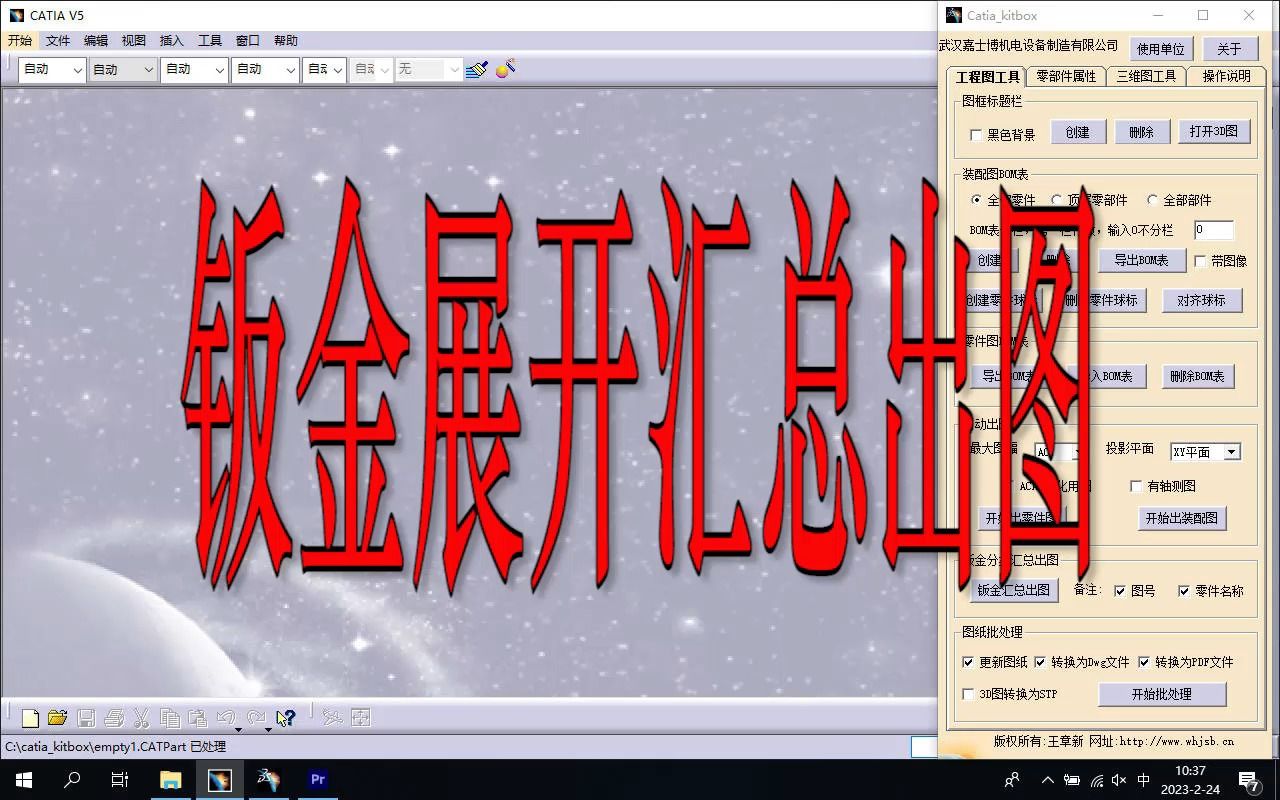
Task: Switch to the 操作说明 tab
Action: point(1227,76)
